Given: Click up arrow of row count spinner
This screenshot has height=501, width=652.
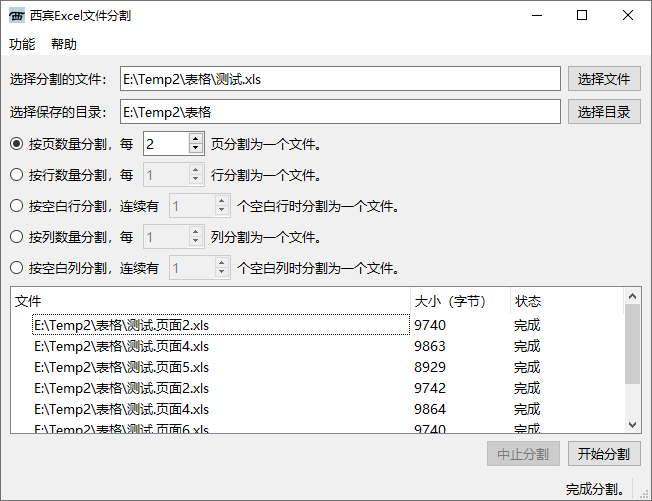Looking at the screenshot, I should (x=195, y=169).
